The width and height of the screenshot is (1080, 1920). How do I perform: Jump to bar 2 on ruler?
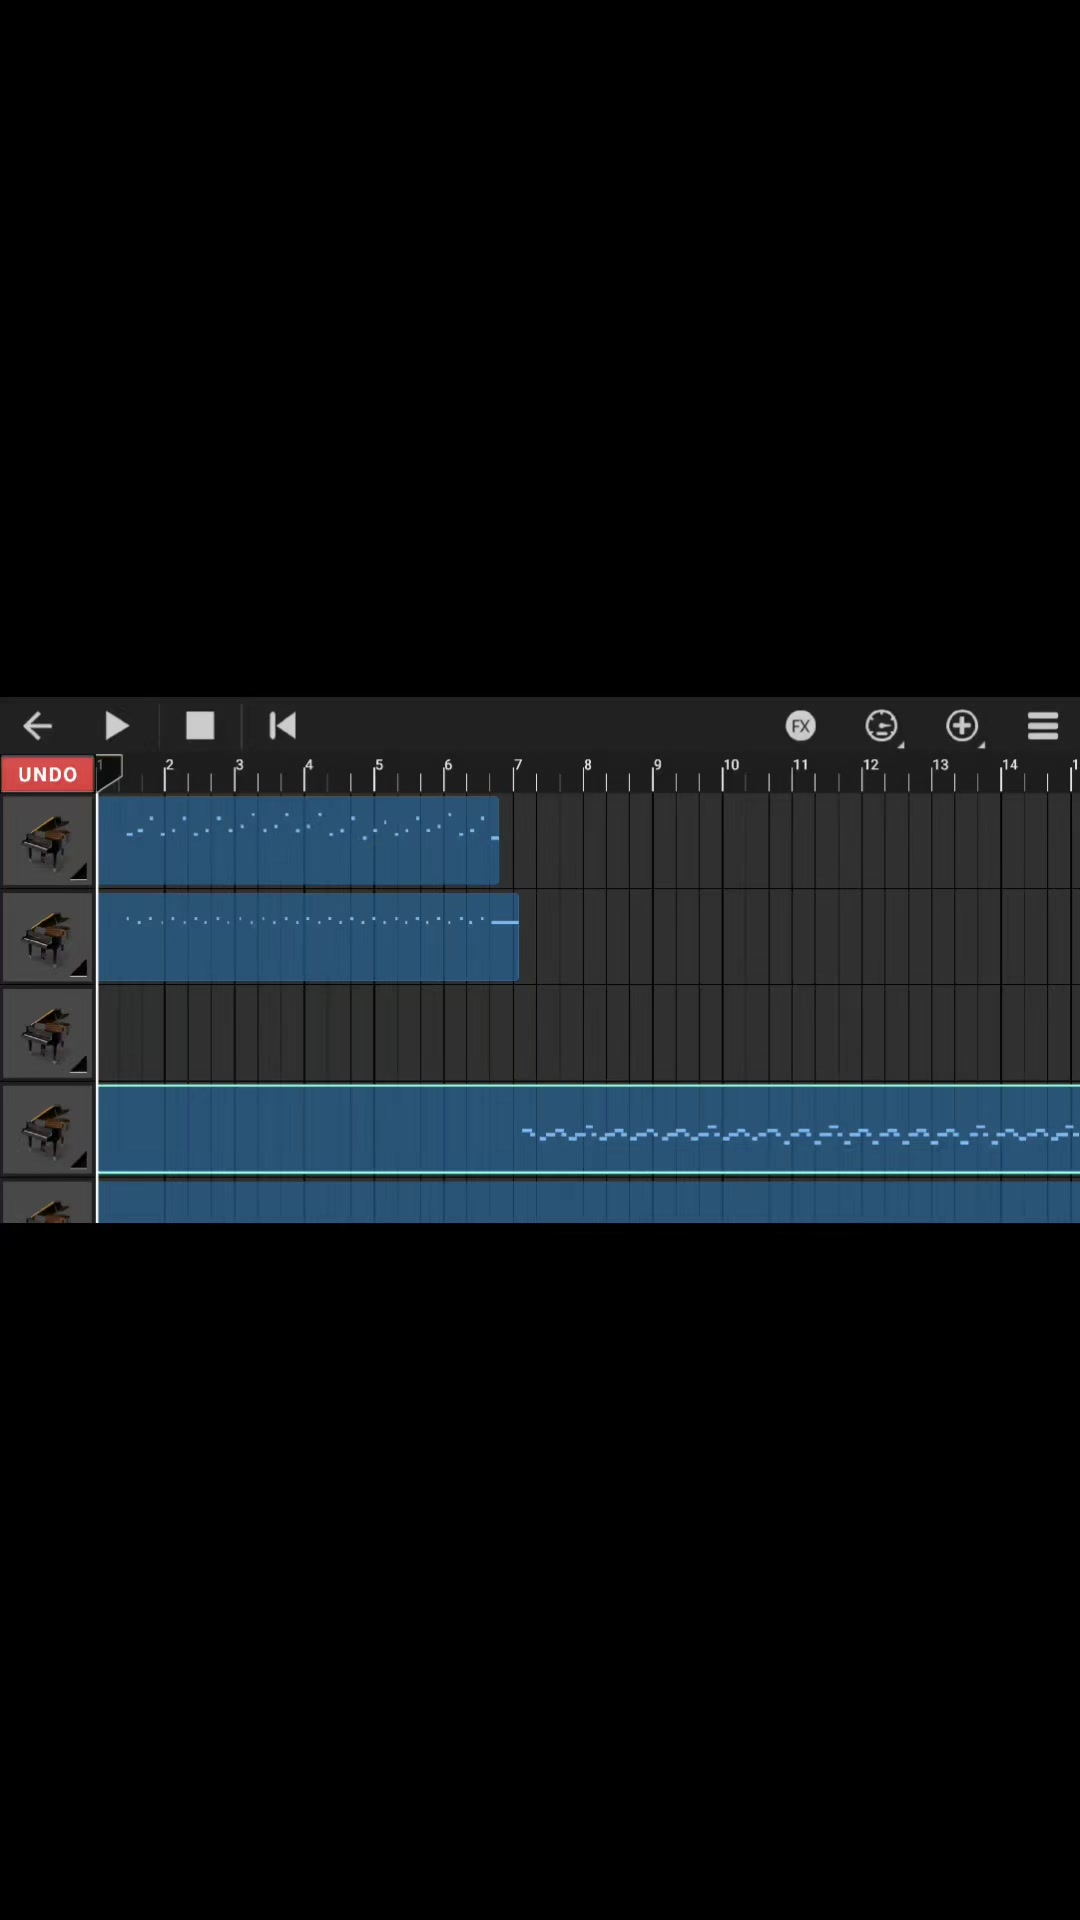pos(169,765)
